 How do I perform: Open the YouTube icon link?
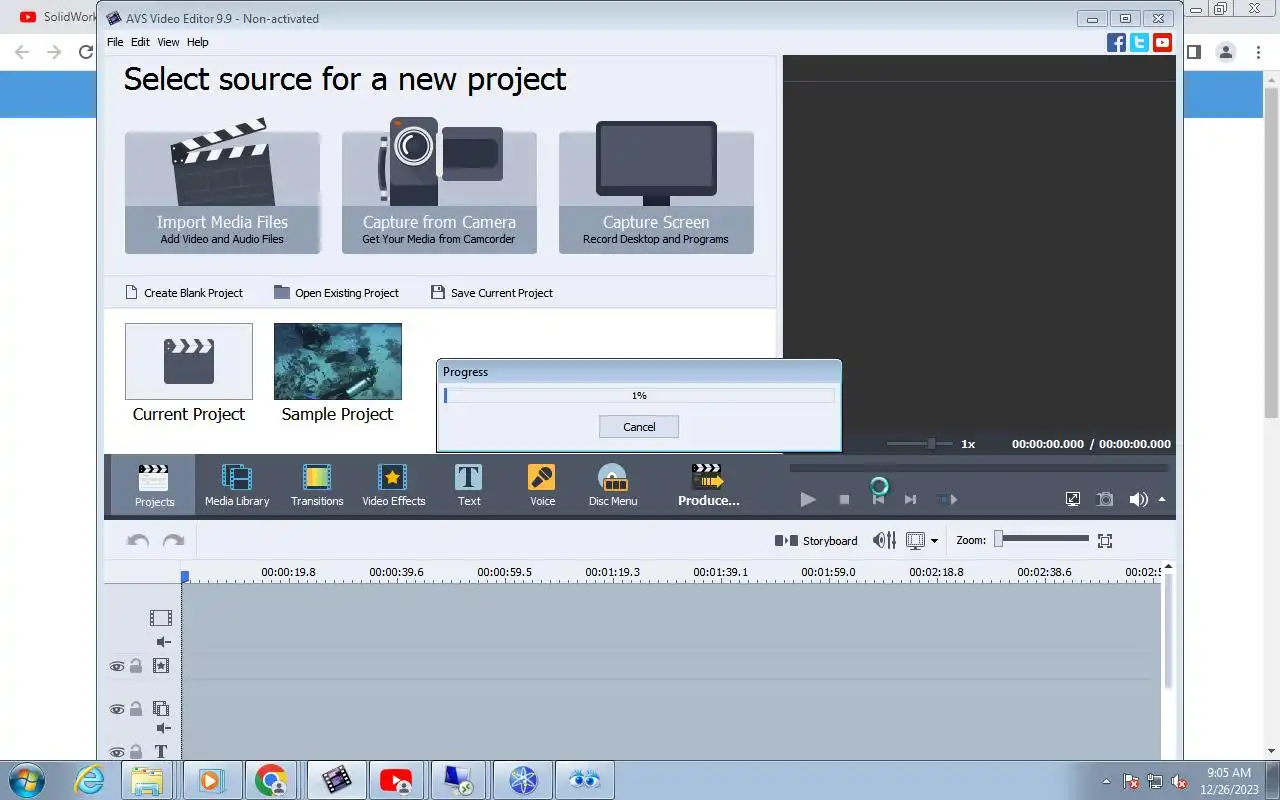[x=1162, y=42]
